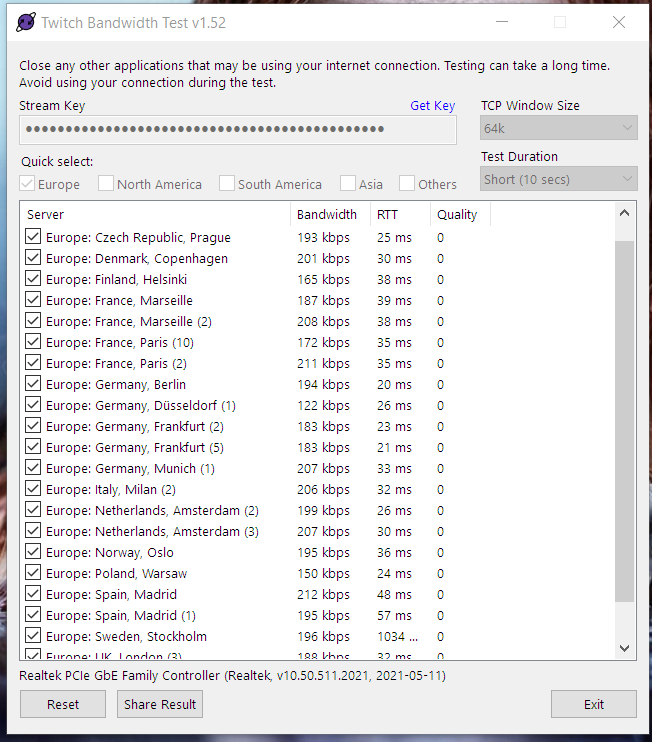652x742 pixels.
Task: Enable the Others quick select checkbox
Action: [x=407, y=184]
